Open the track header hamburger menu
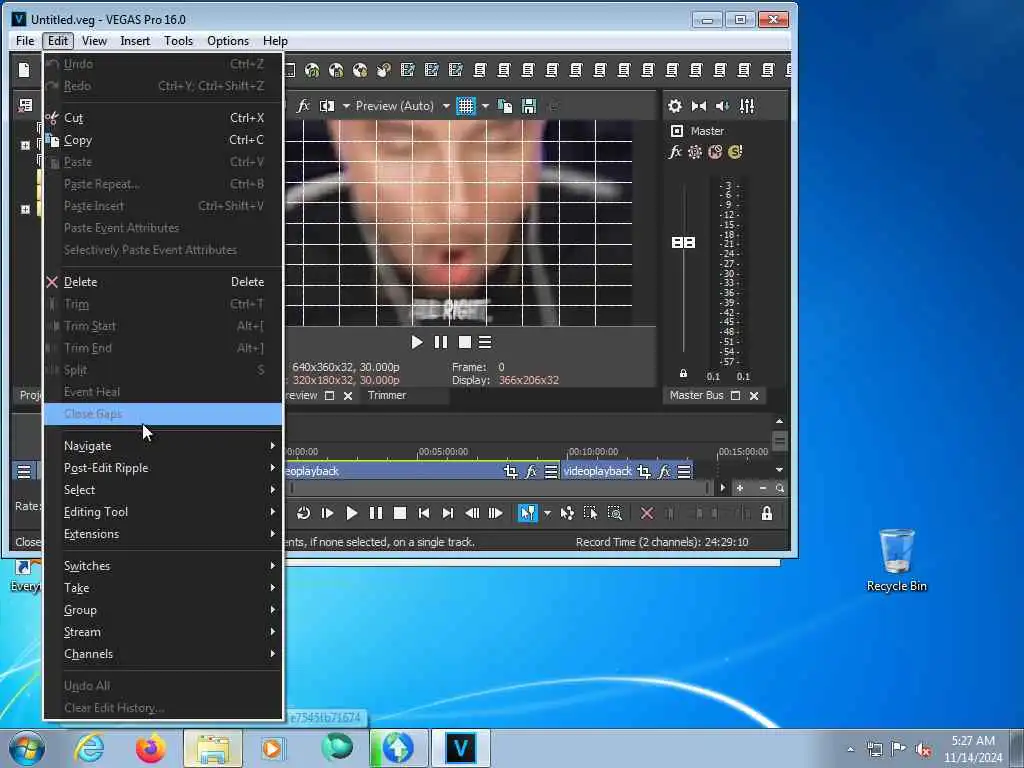 point(24,471)
